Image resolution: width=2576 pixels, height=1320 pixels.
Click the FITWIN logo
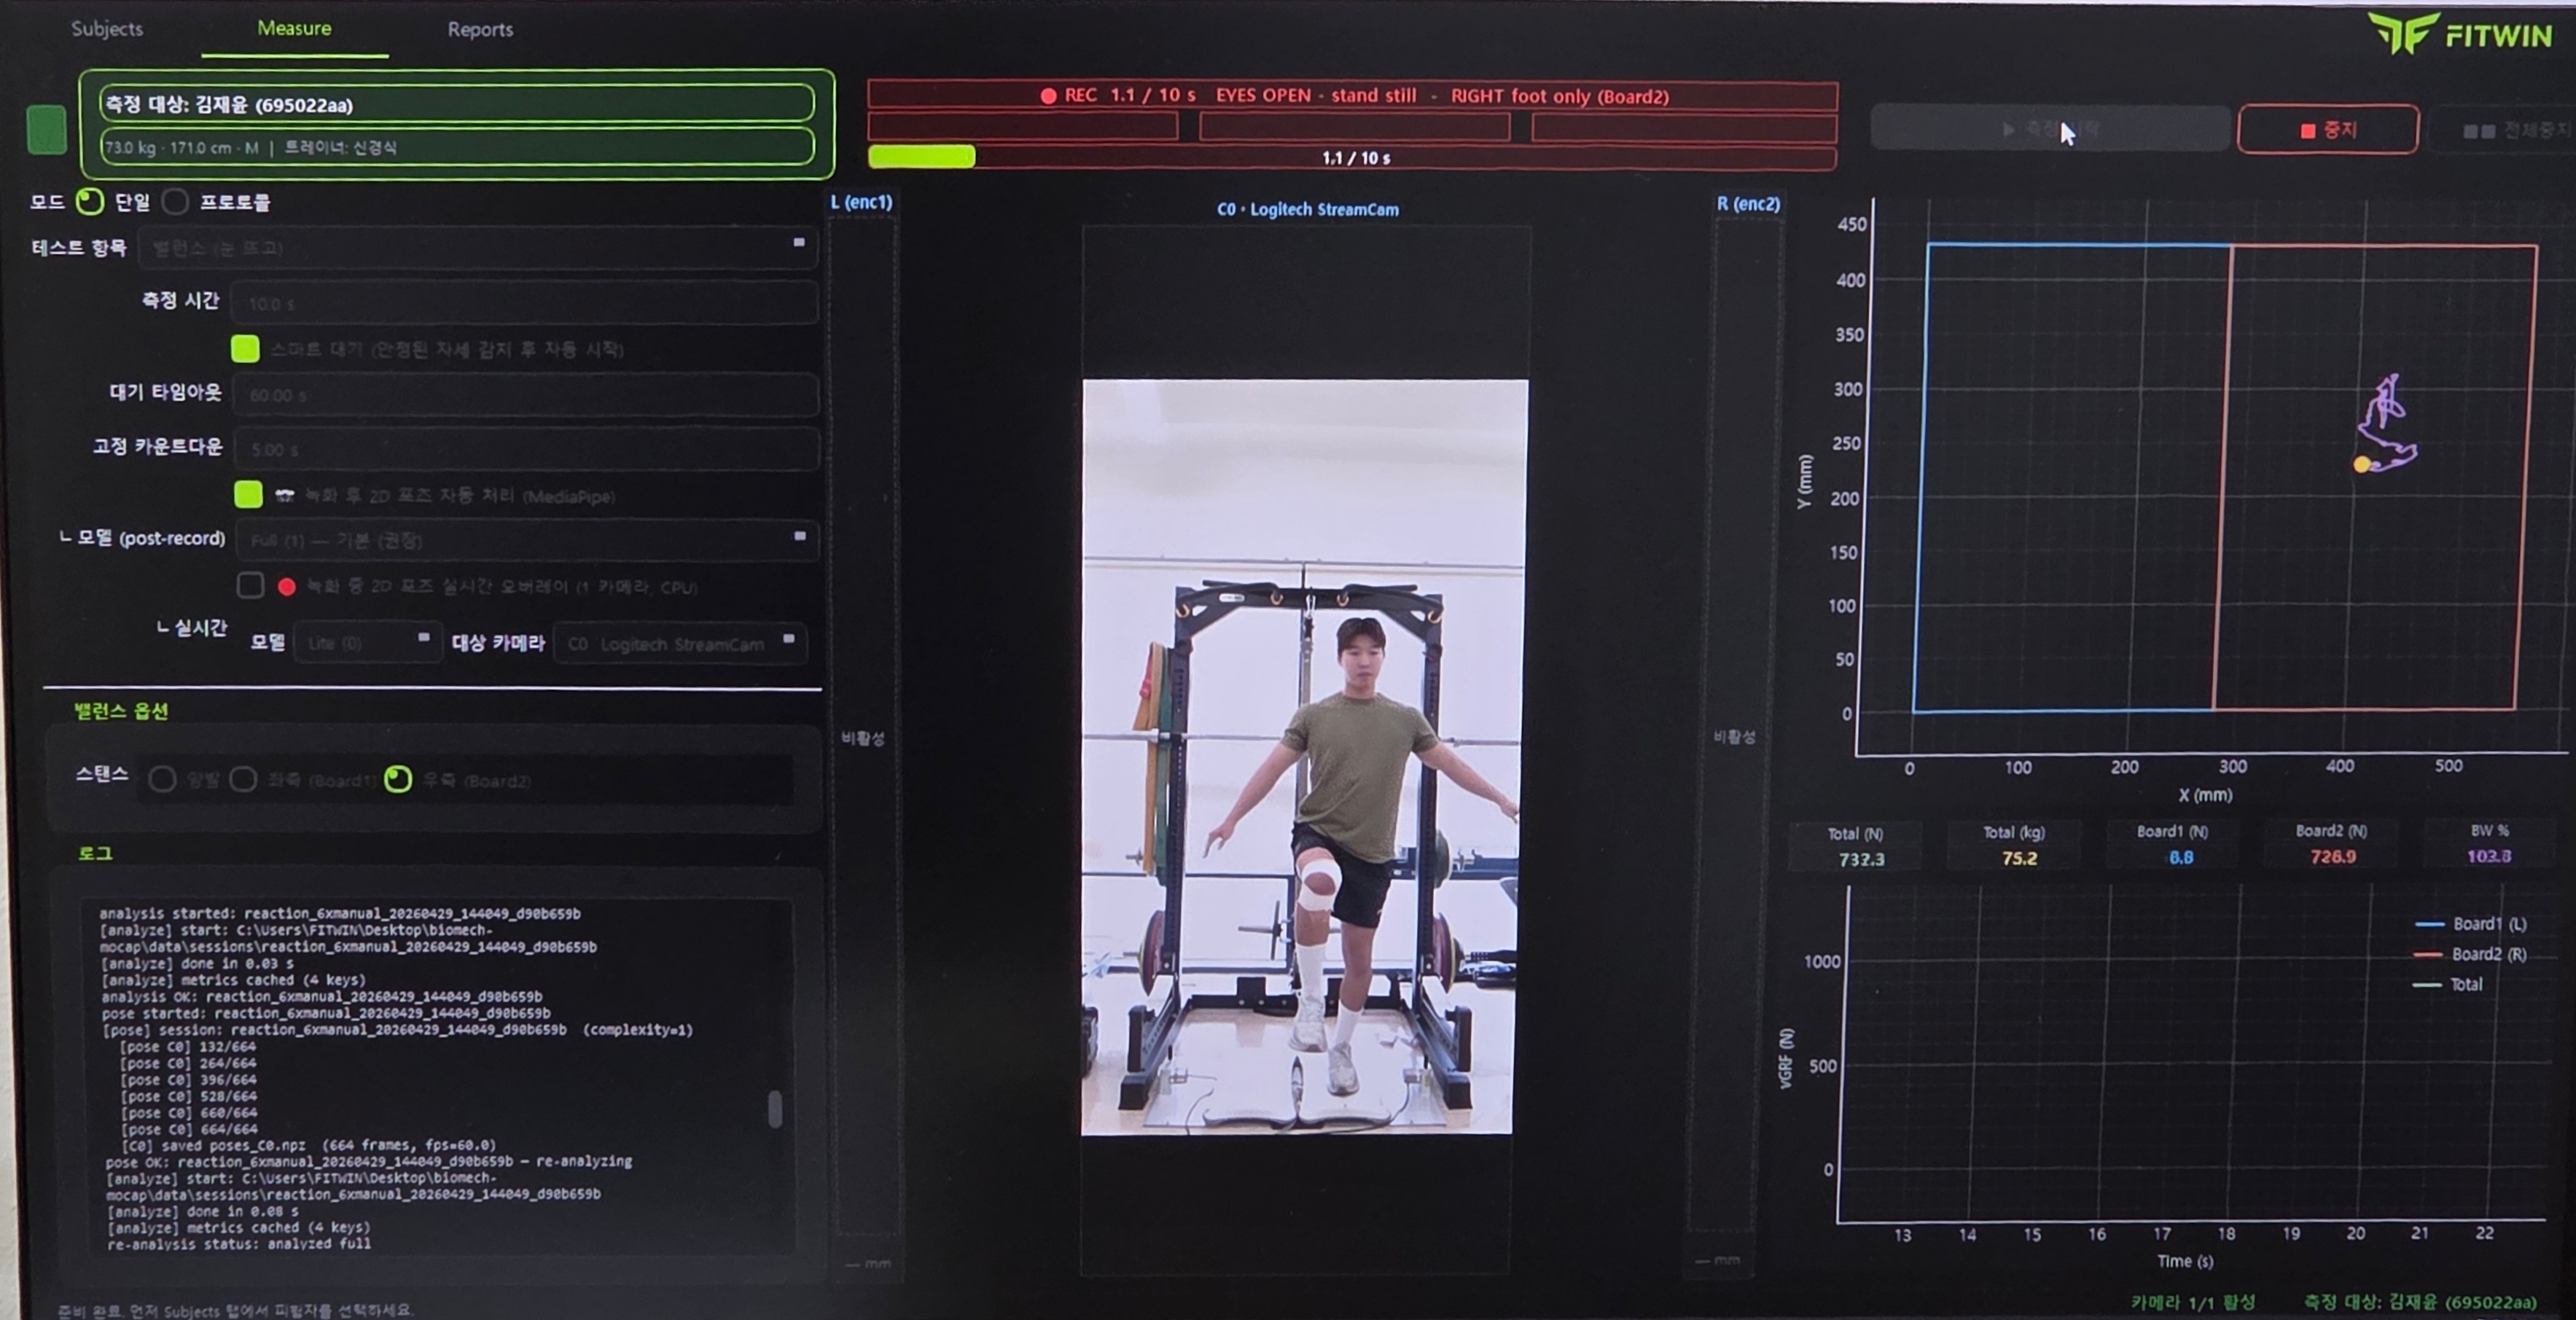[x=2460, y=35]
